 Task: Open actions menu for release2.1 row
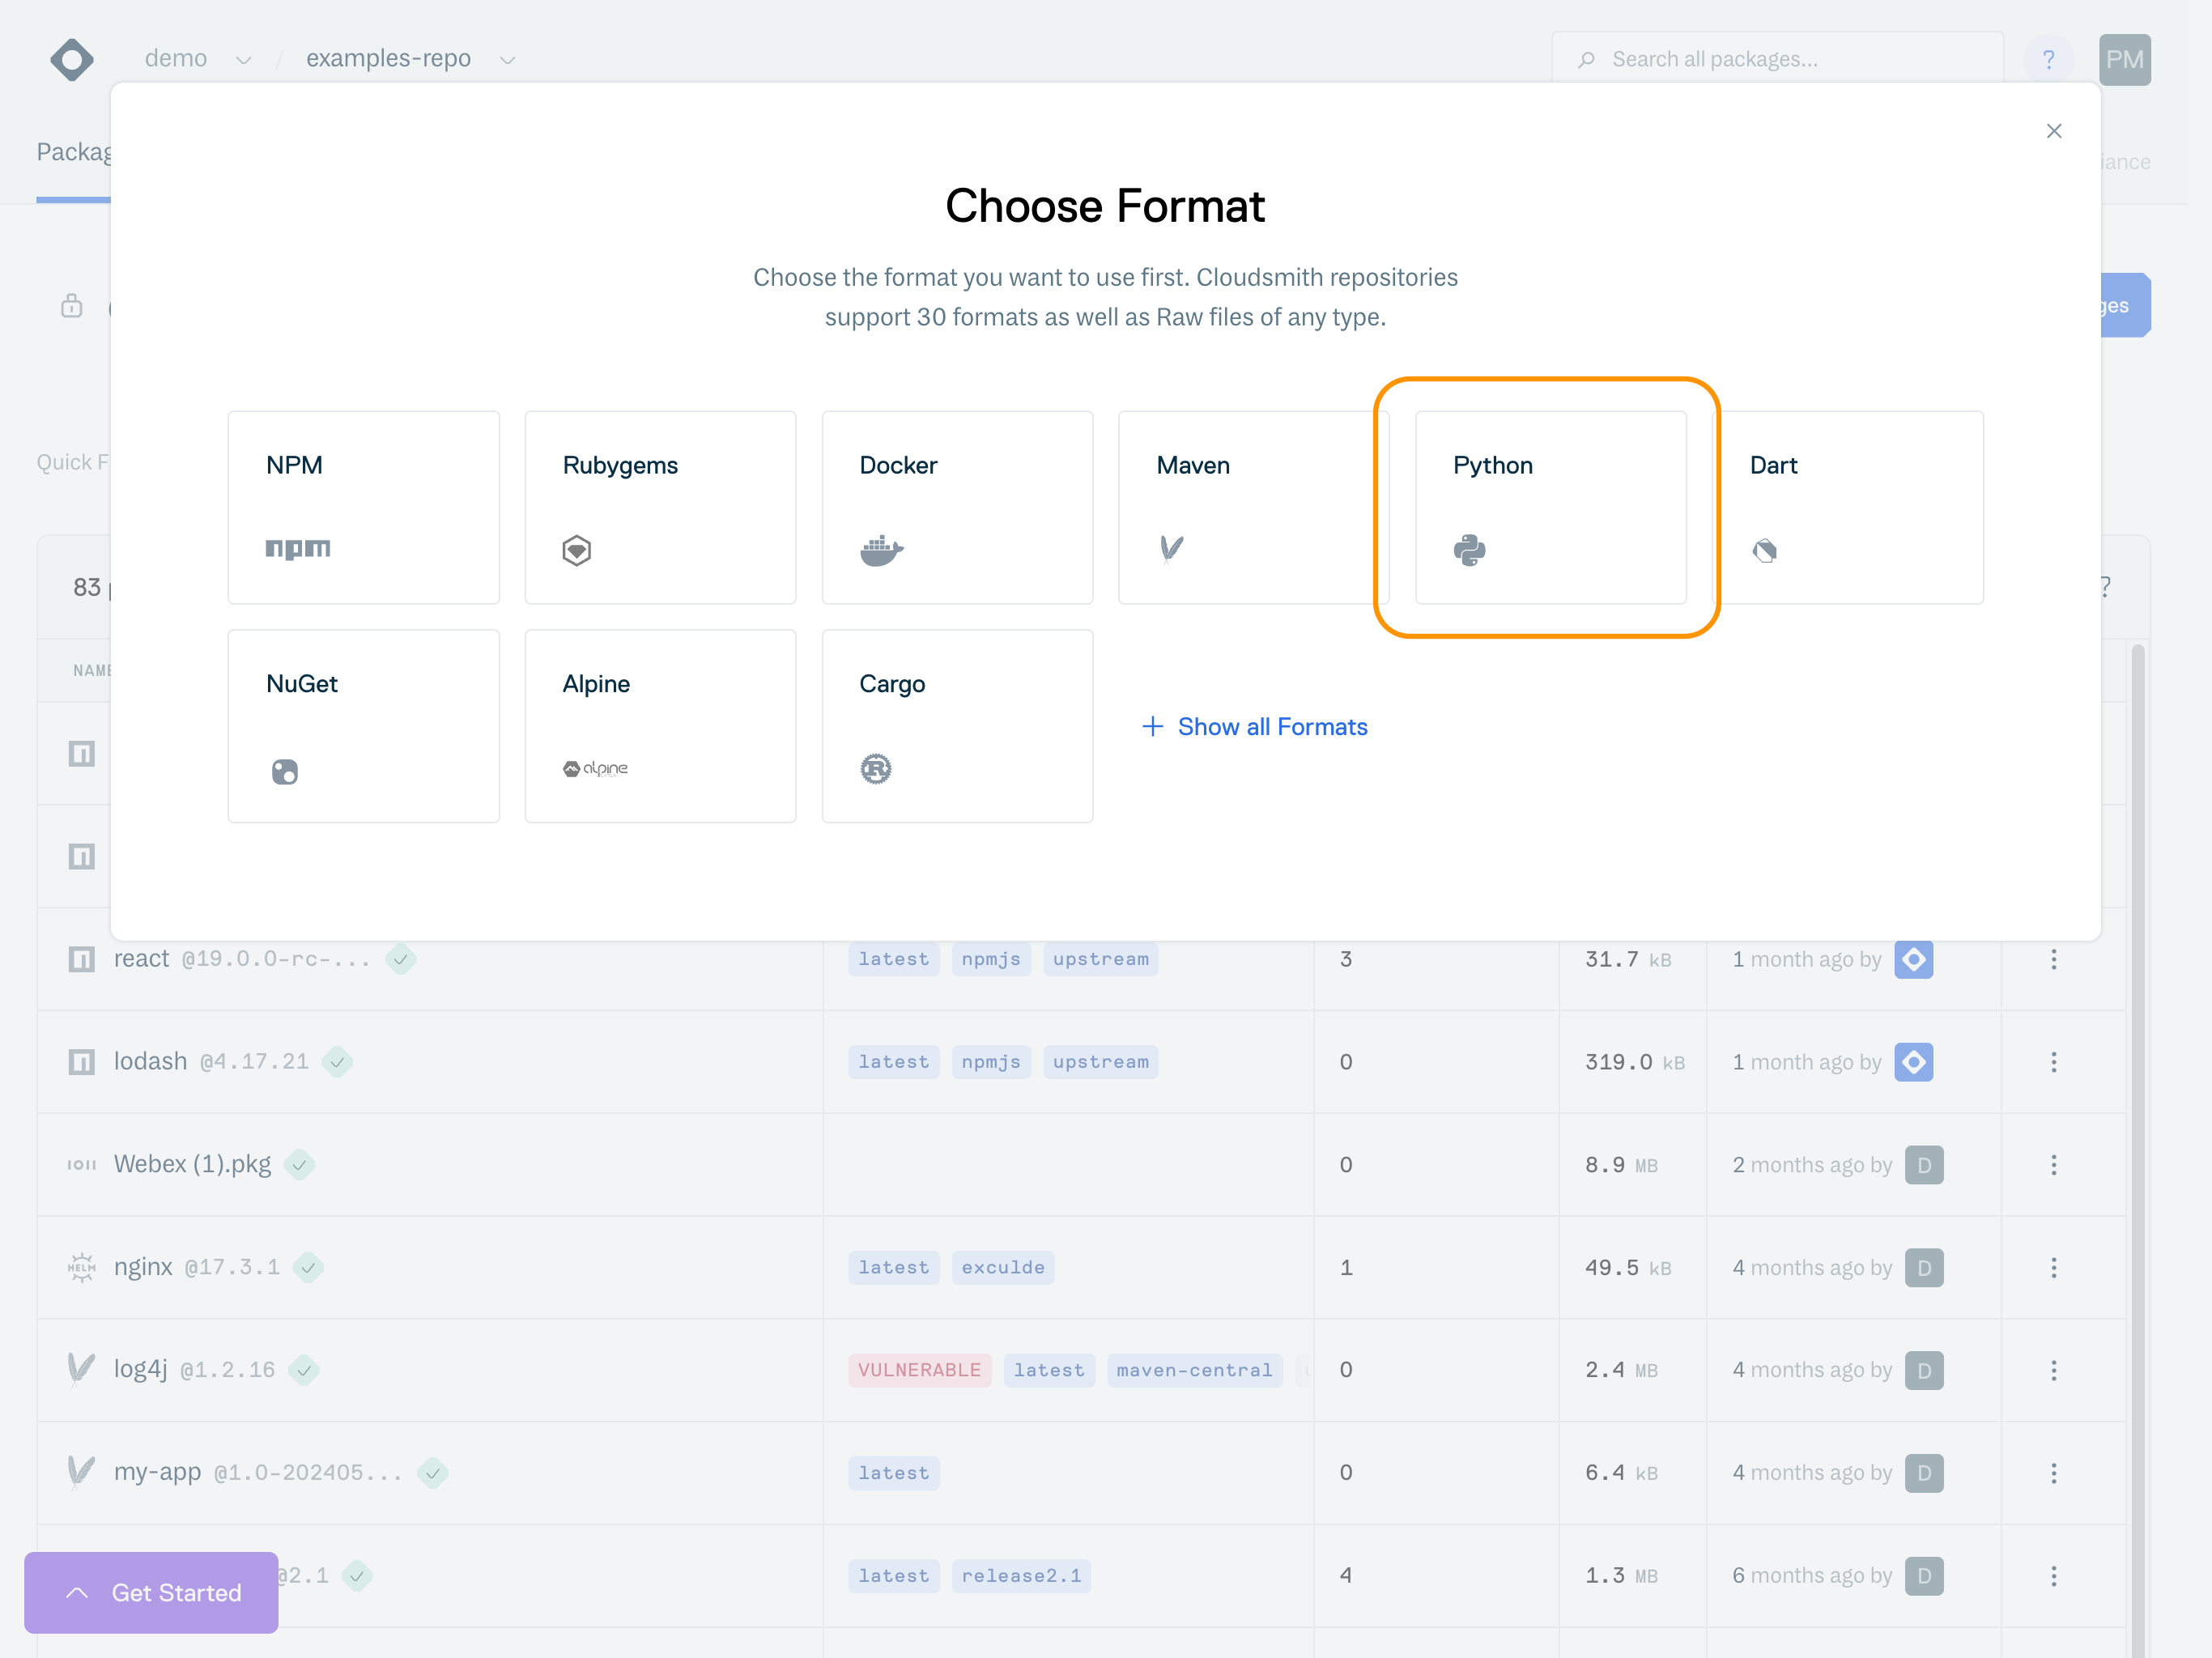[x=2053, y=1576]
